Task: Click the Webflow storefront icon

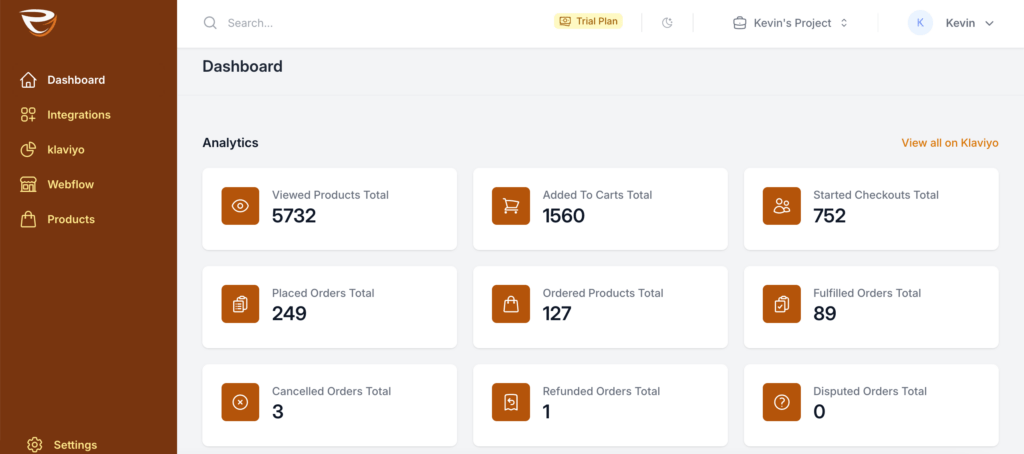Action: coord(28,185)
